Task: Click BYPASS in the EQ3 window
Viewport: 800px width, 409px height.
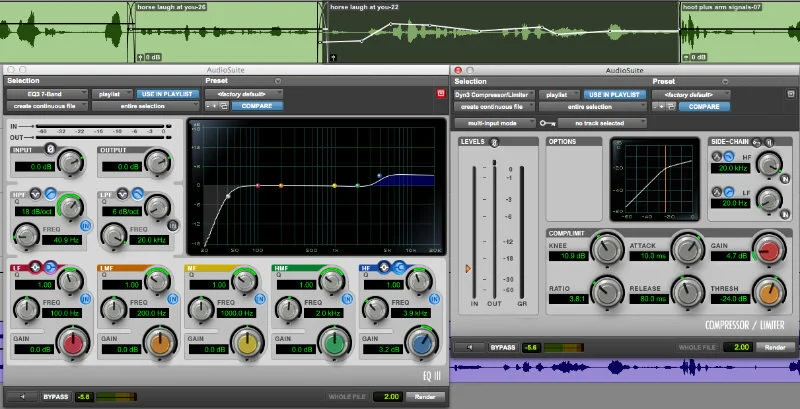Action: pos(56,396)
